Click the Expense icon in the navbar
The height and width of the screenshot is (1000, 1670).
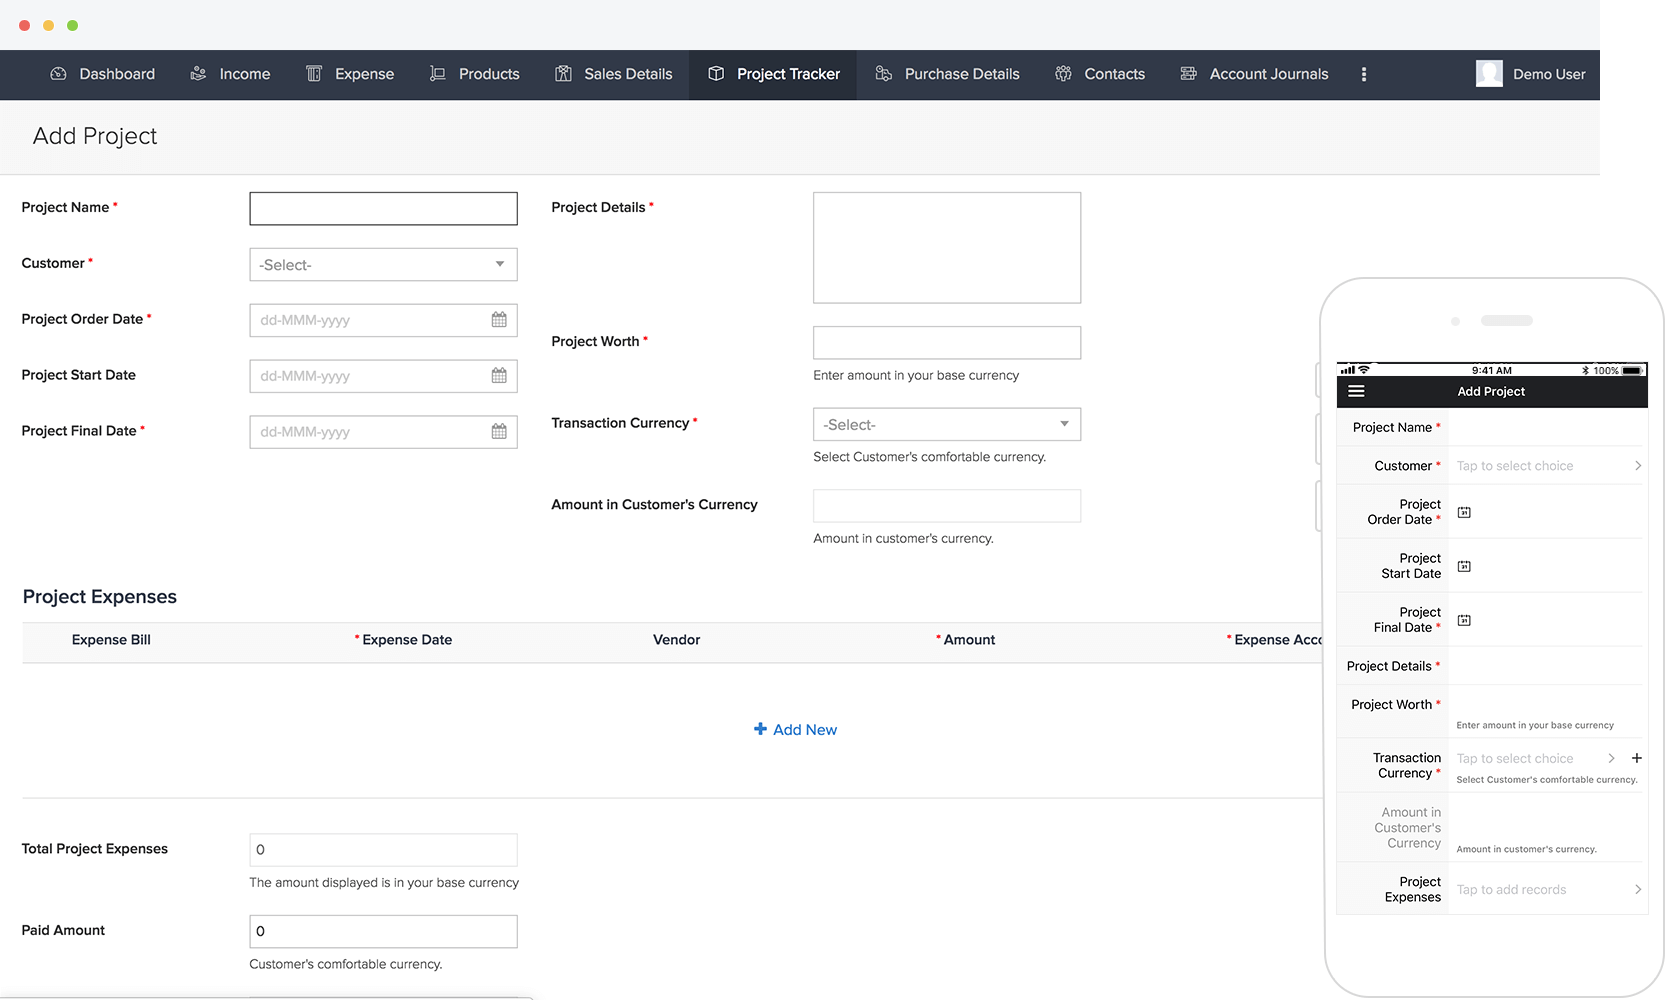[314, 74]
